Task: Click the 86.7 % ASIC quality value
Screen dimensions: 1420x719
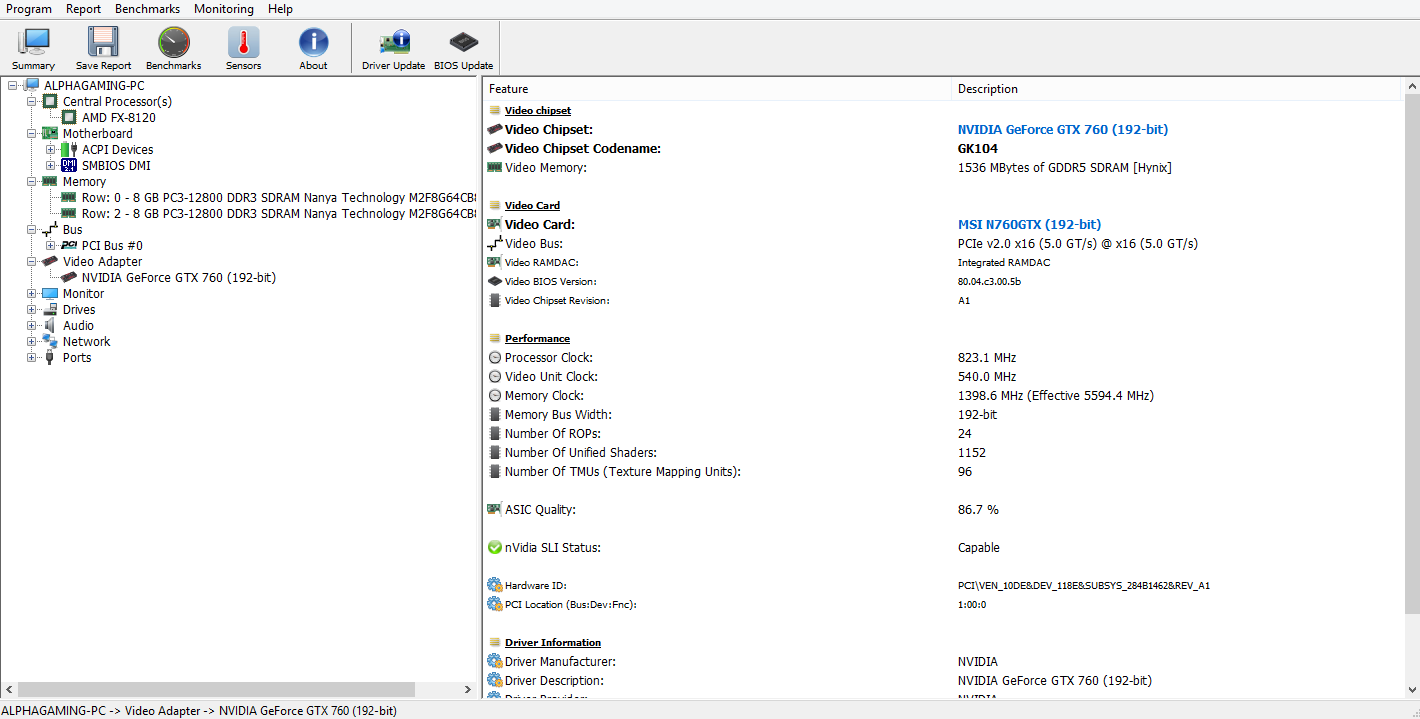Action: [978, 509]
